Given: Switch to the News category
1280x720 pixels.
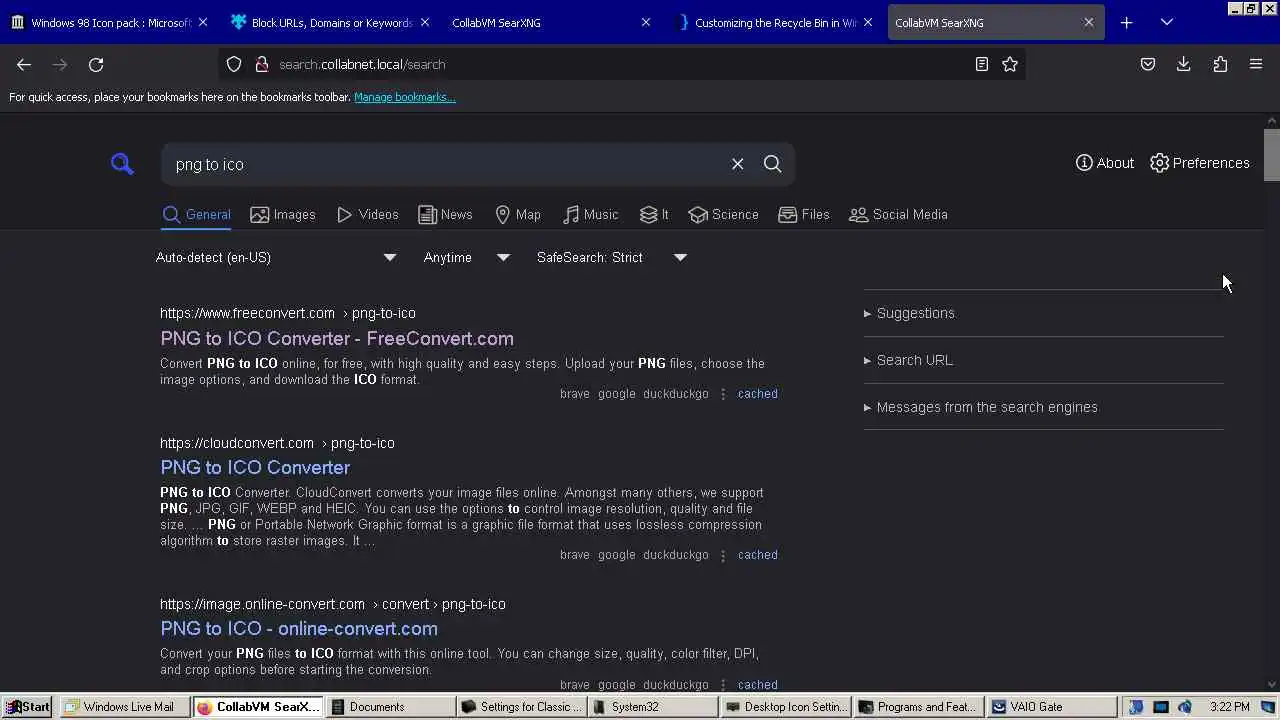Looking at the screenshot, I should [445, 214].
